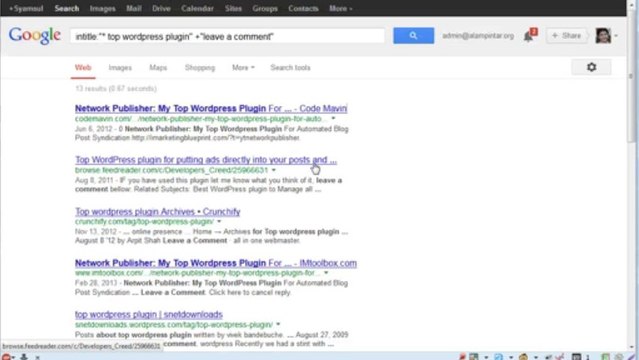Image resolution: width=639 pixels, height=360 pixels.
Task: Open Images in the top black bar
Action: click(x=102, y=8)
